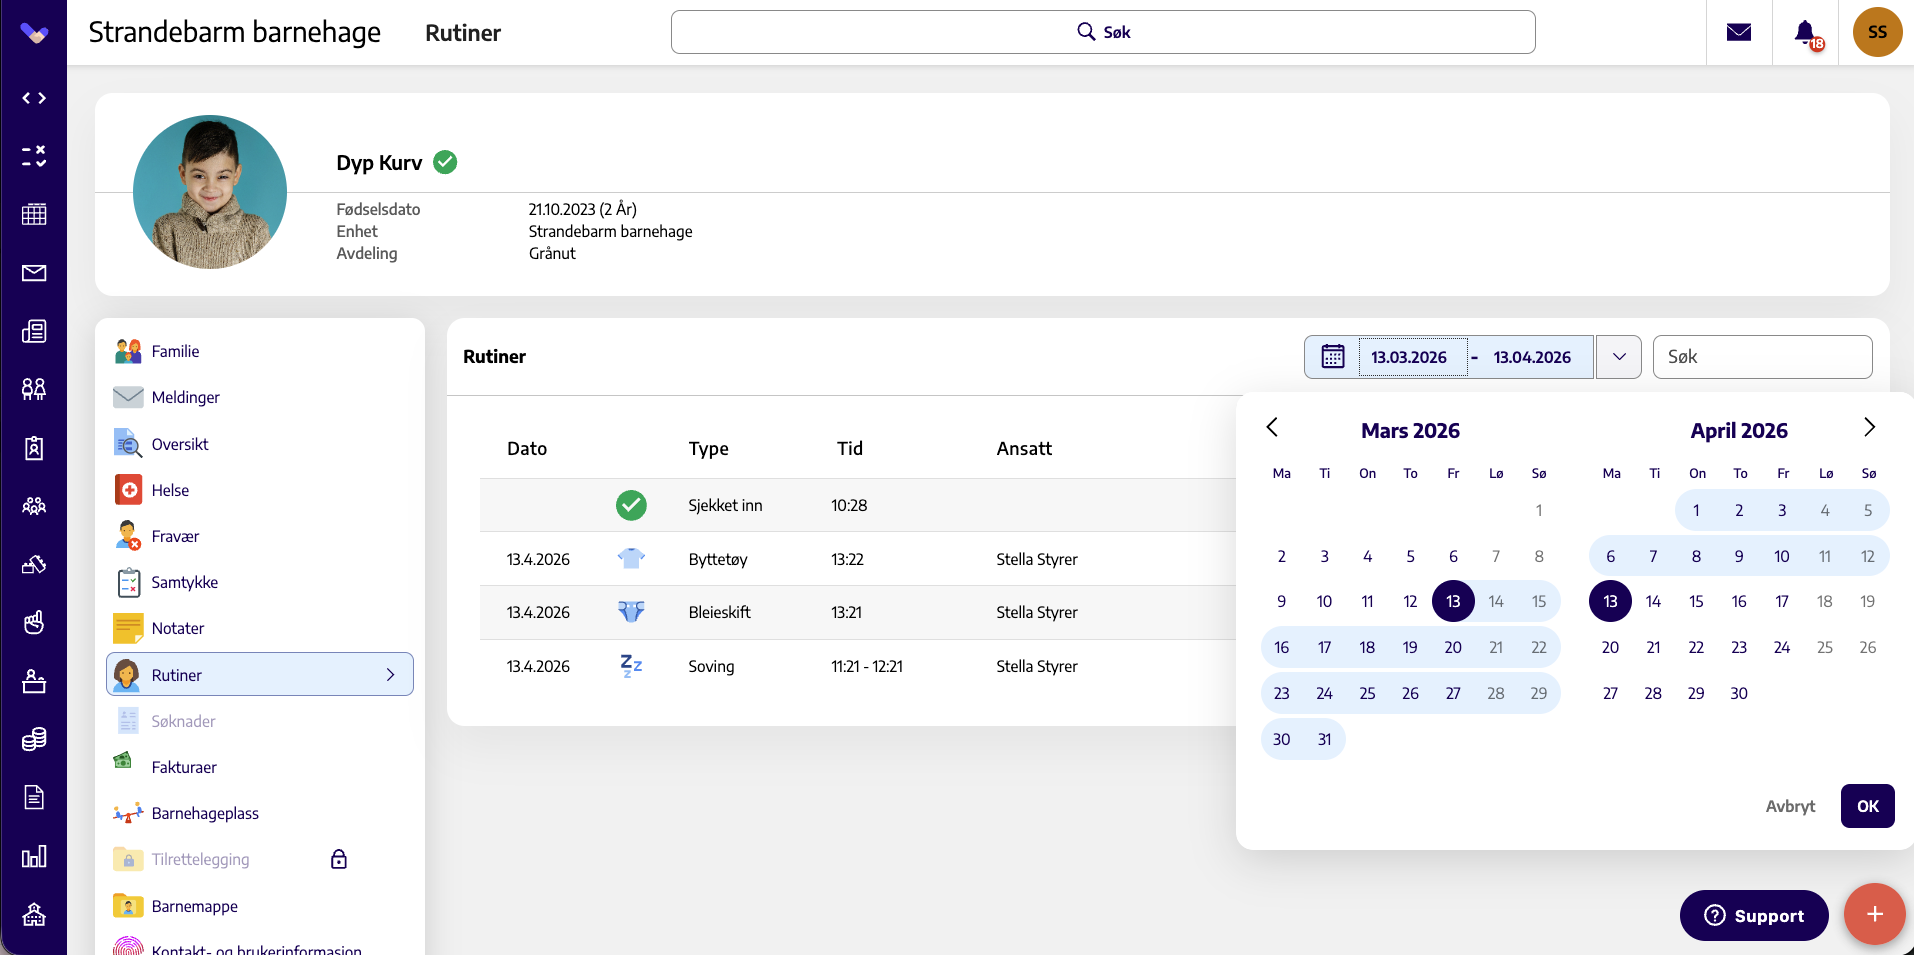1914x955 pixels.
Task: Click Avbryt to cancel date selection
Action: click(1789, 806)
